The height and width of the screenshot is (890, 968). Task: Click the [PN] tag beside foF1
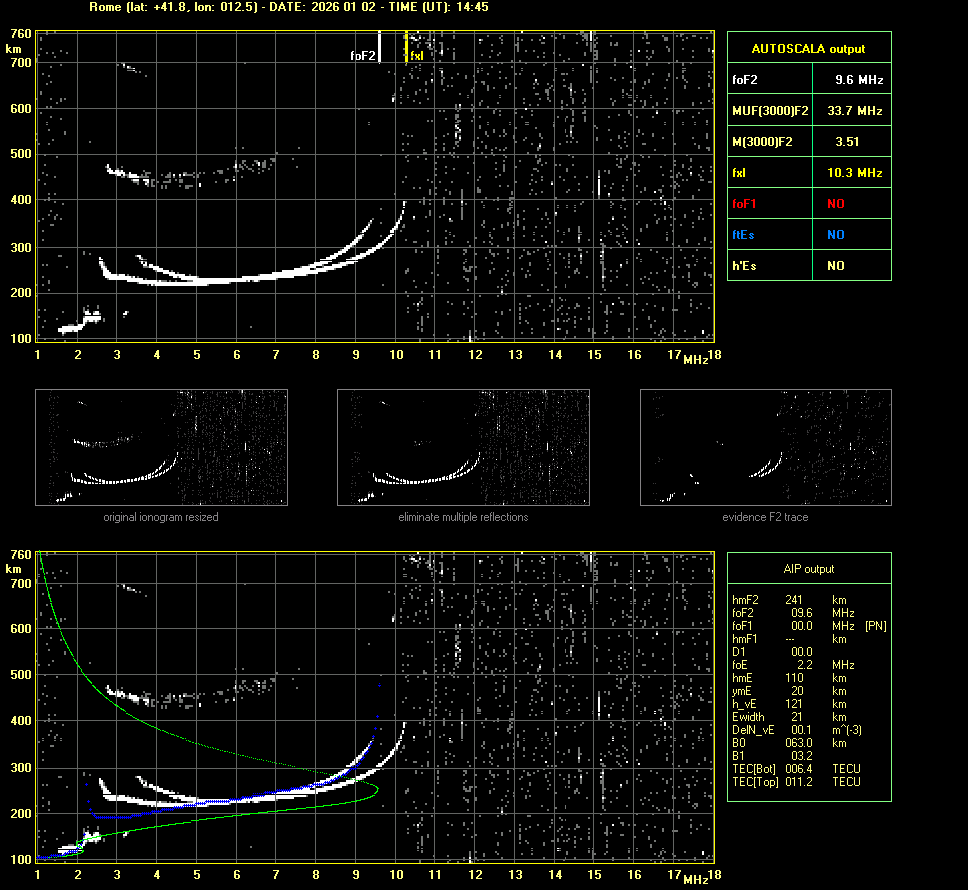pos(875,626)
